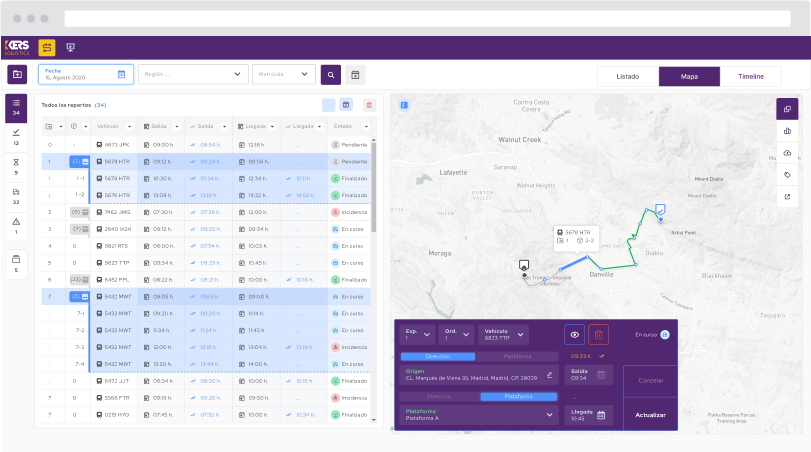Click the red trash icon above table
The image size is (811, 452).
[x=369, y=105]
